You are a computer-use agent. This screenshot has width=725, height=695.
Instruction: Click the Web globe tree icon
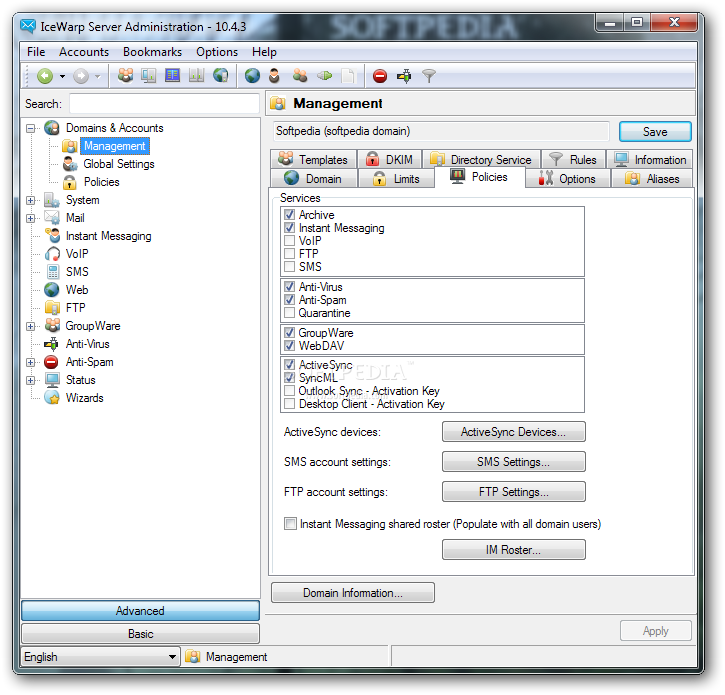[52, 290]
